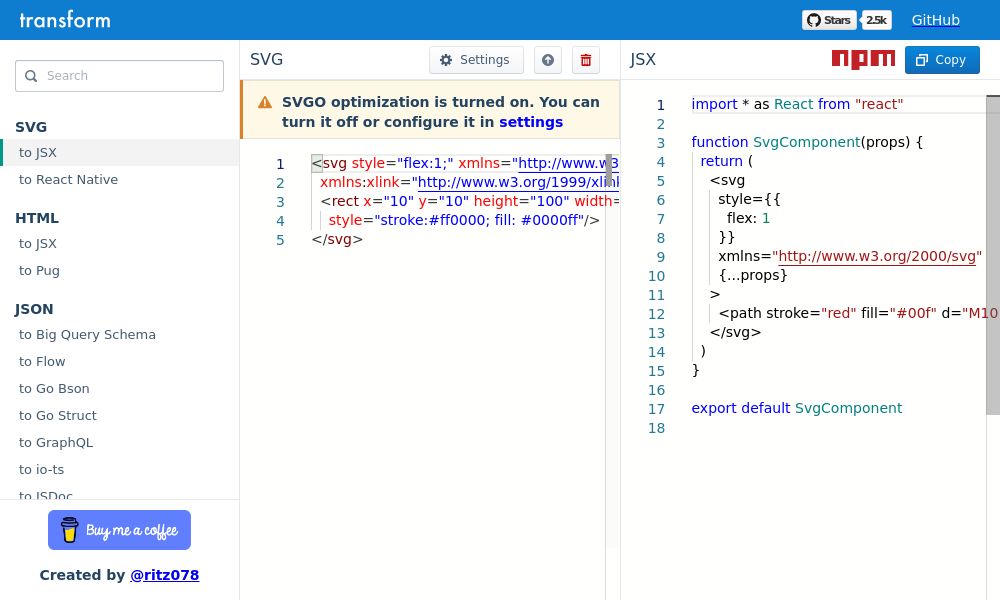Switch to the 'to React Native' converter
This screenshot has width=1000, height=600.
[68, 179]
